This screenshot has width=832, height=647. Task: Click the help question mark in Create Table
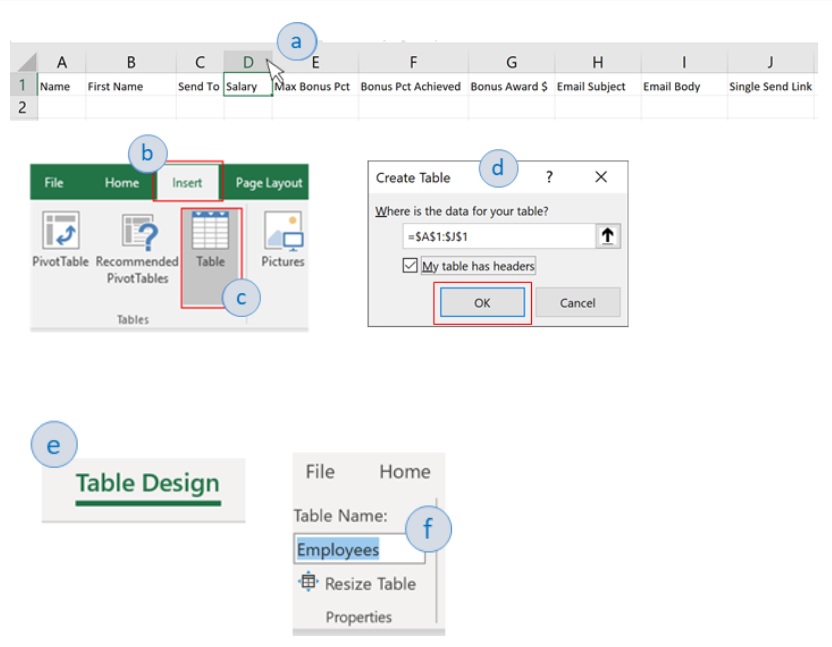[549, 177]
